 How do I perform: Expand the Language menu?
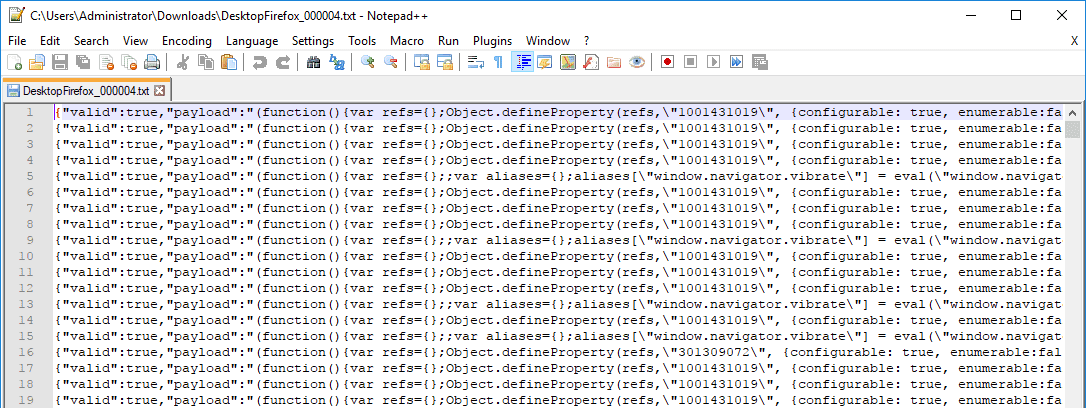click(x=252, y=41)
